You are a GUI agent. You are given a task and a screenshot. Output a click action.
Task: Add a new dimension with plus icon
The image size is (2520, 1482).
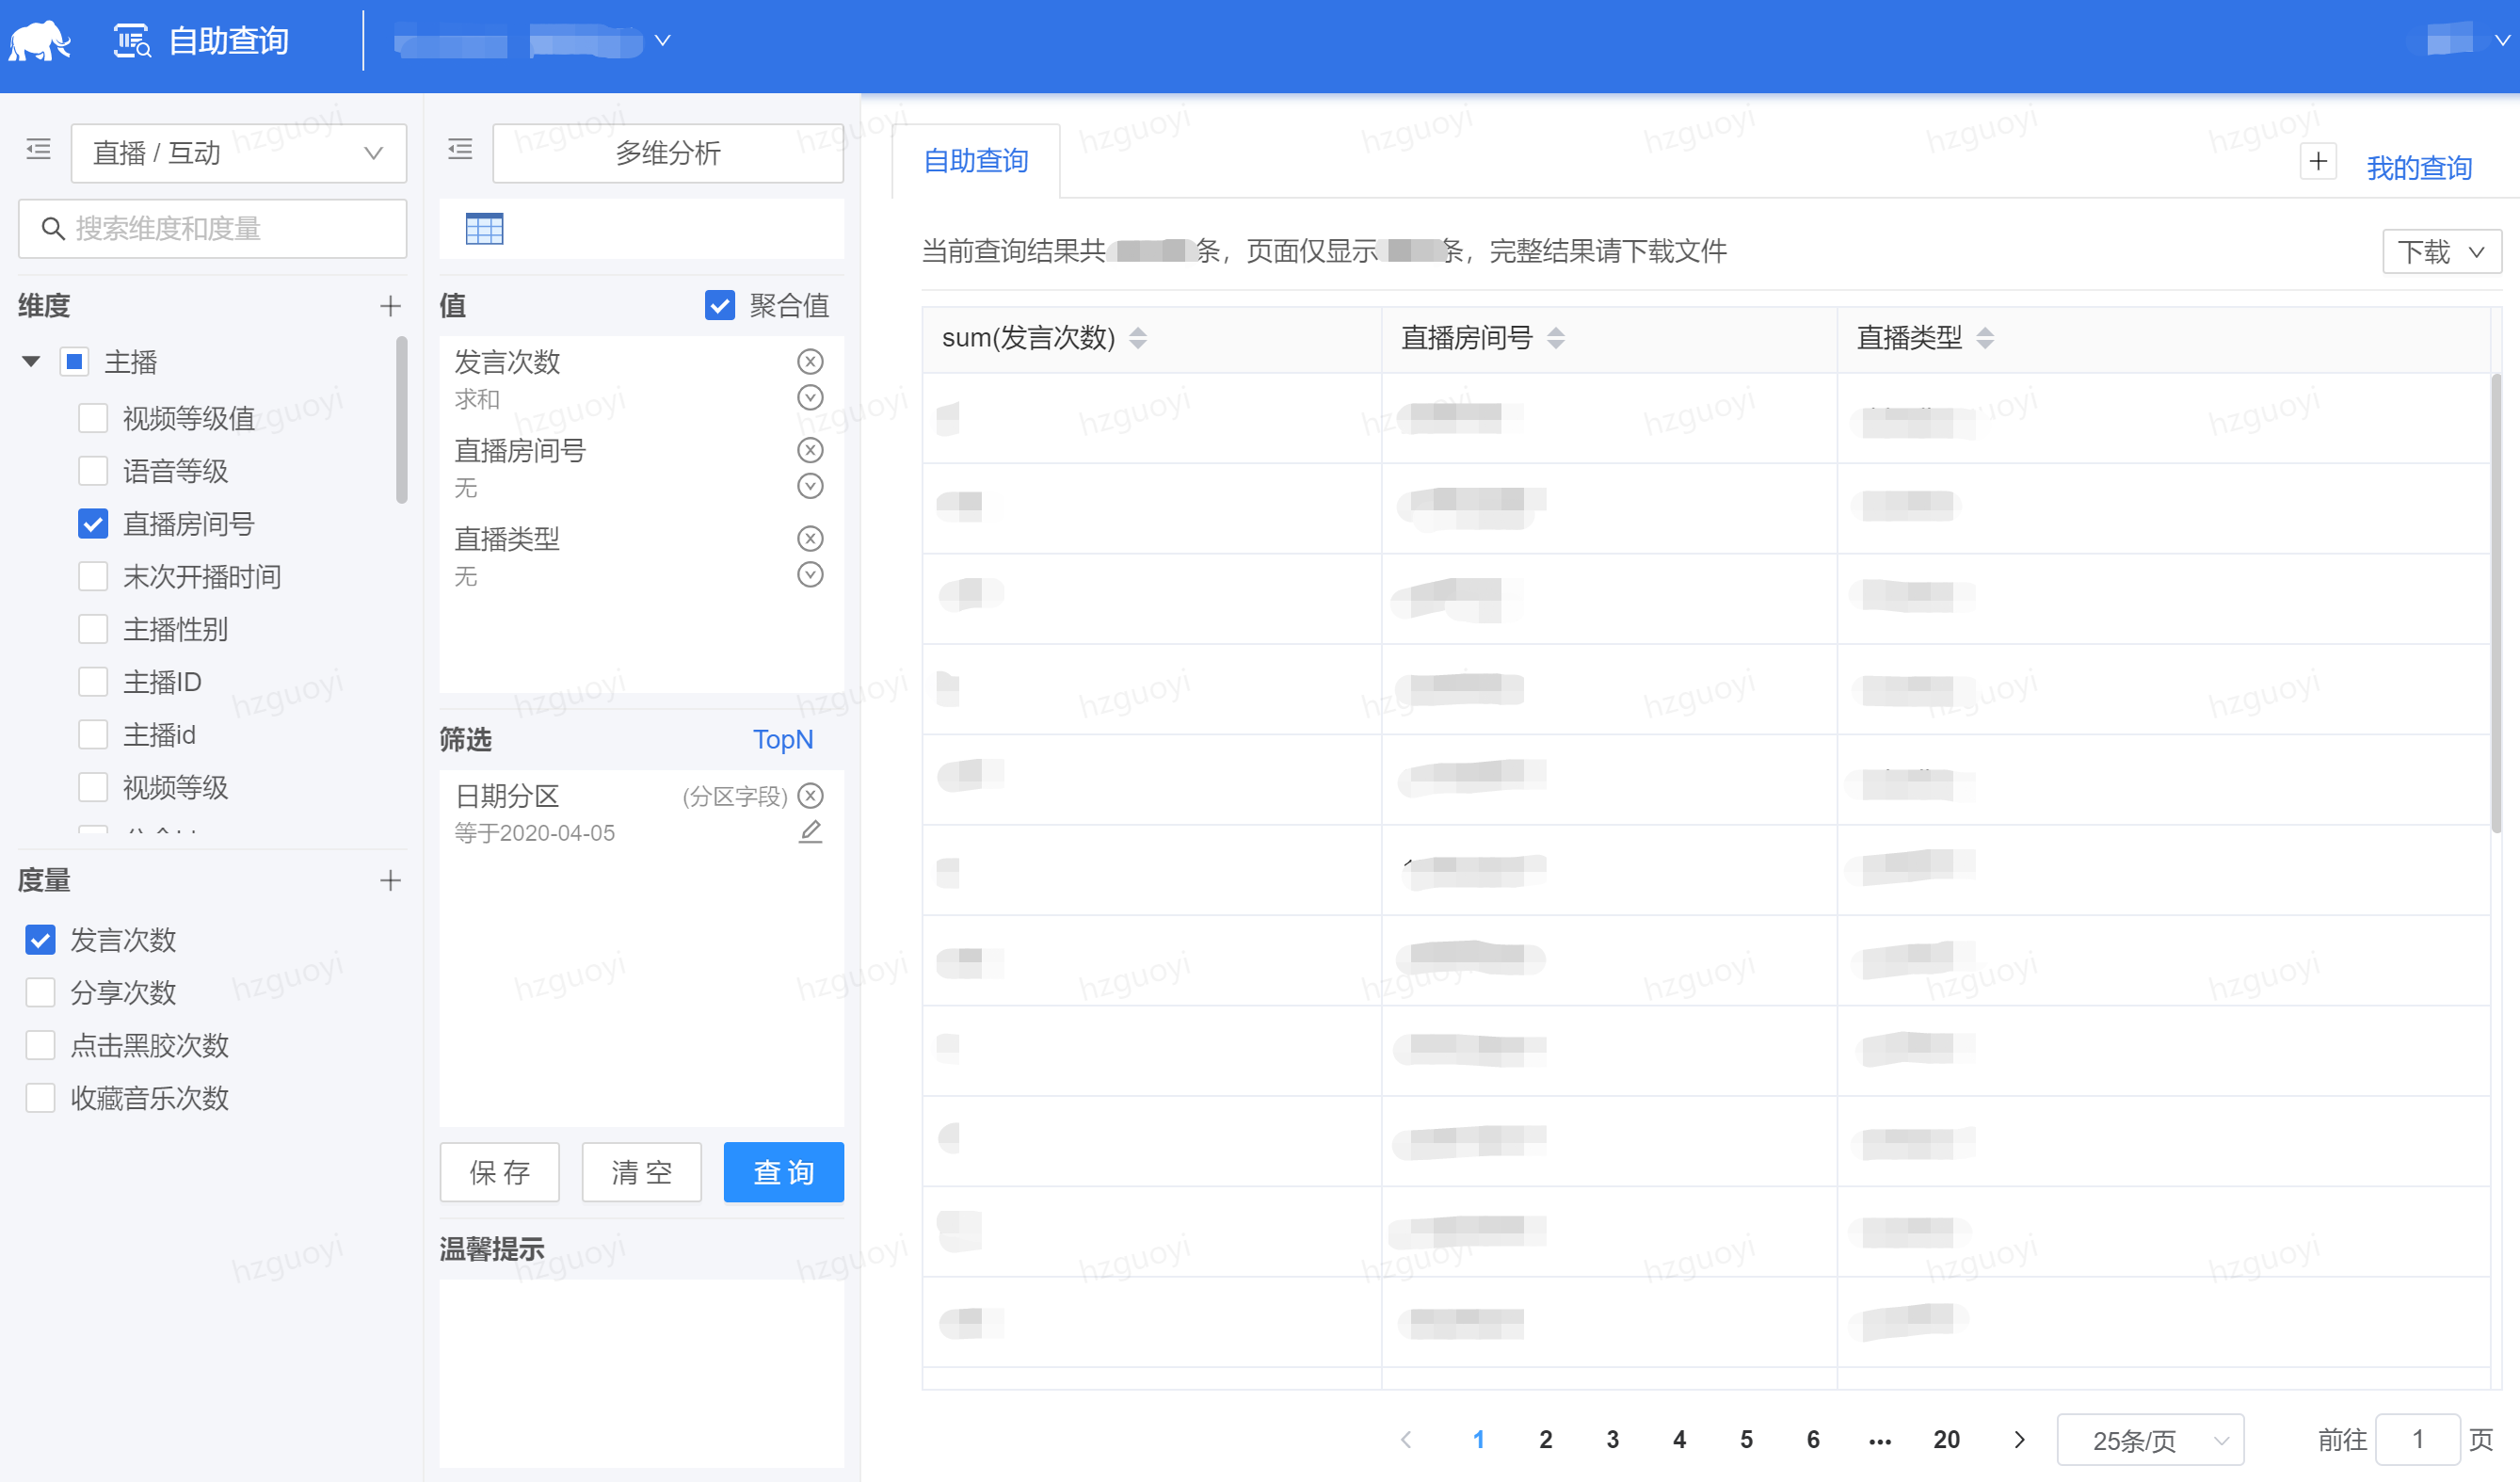(390, 306)
